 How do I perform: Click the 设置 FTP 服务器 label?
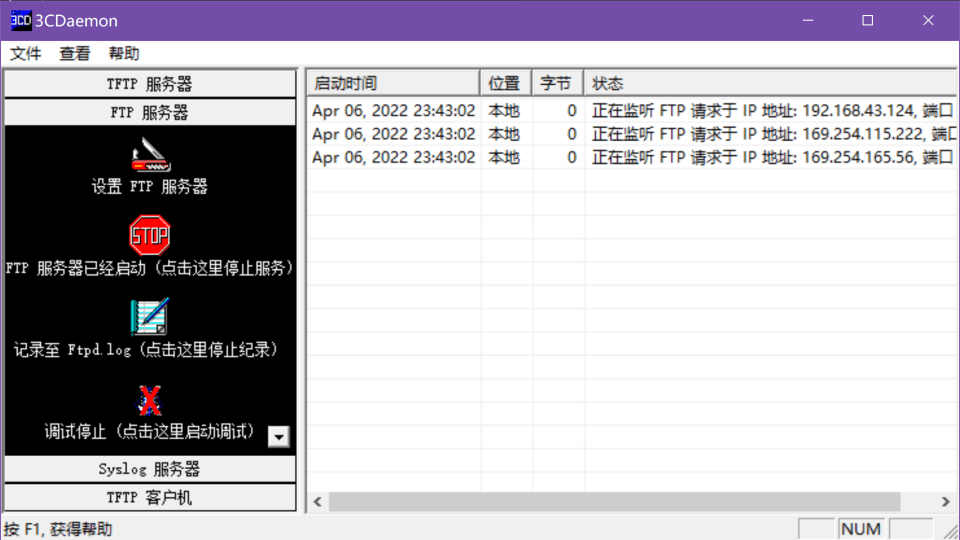(150, 186)
